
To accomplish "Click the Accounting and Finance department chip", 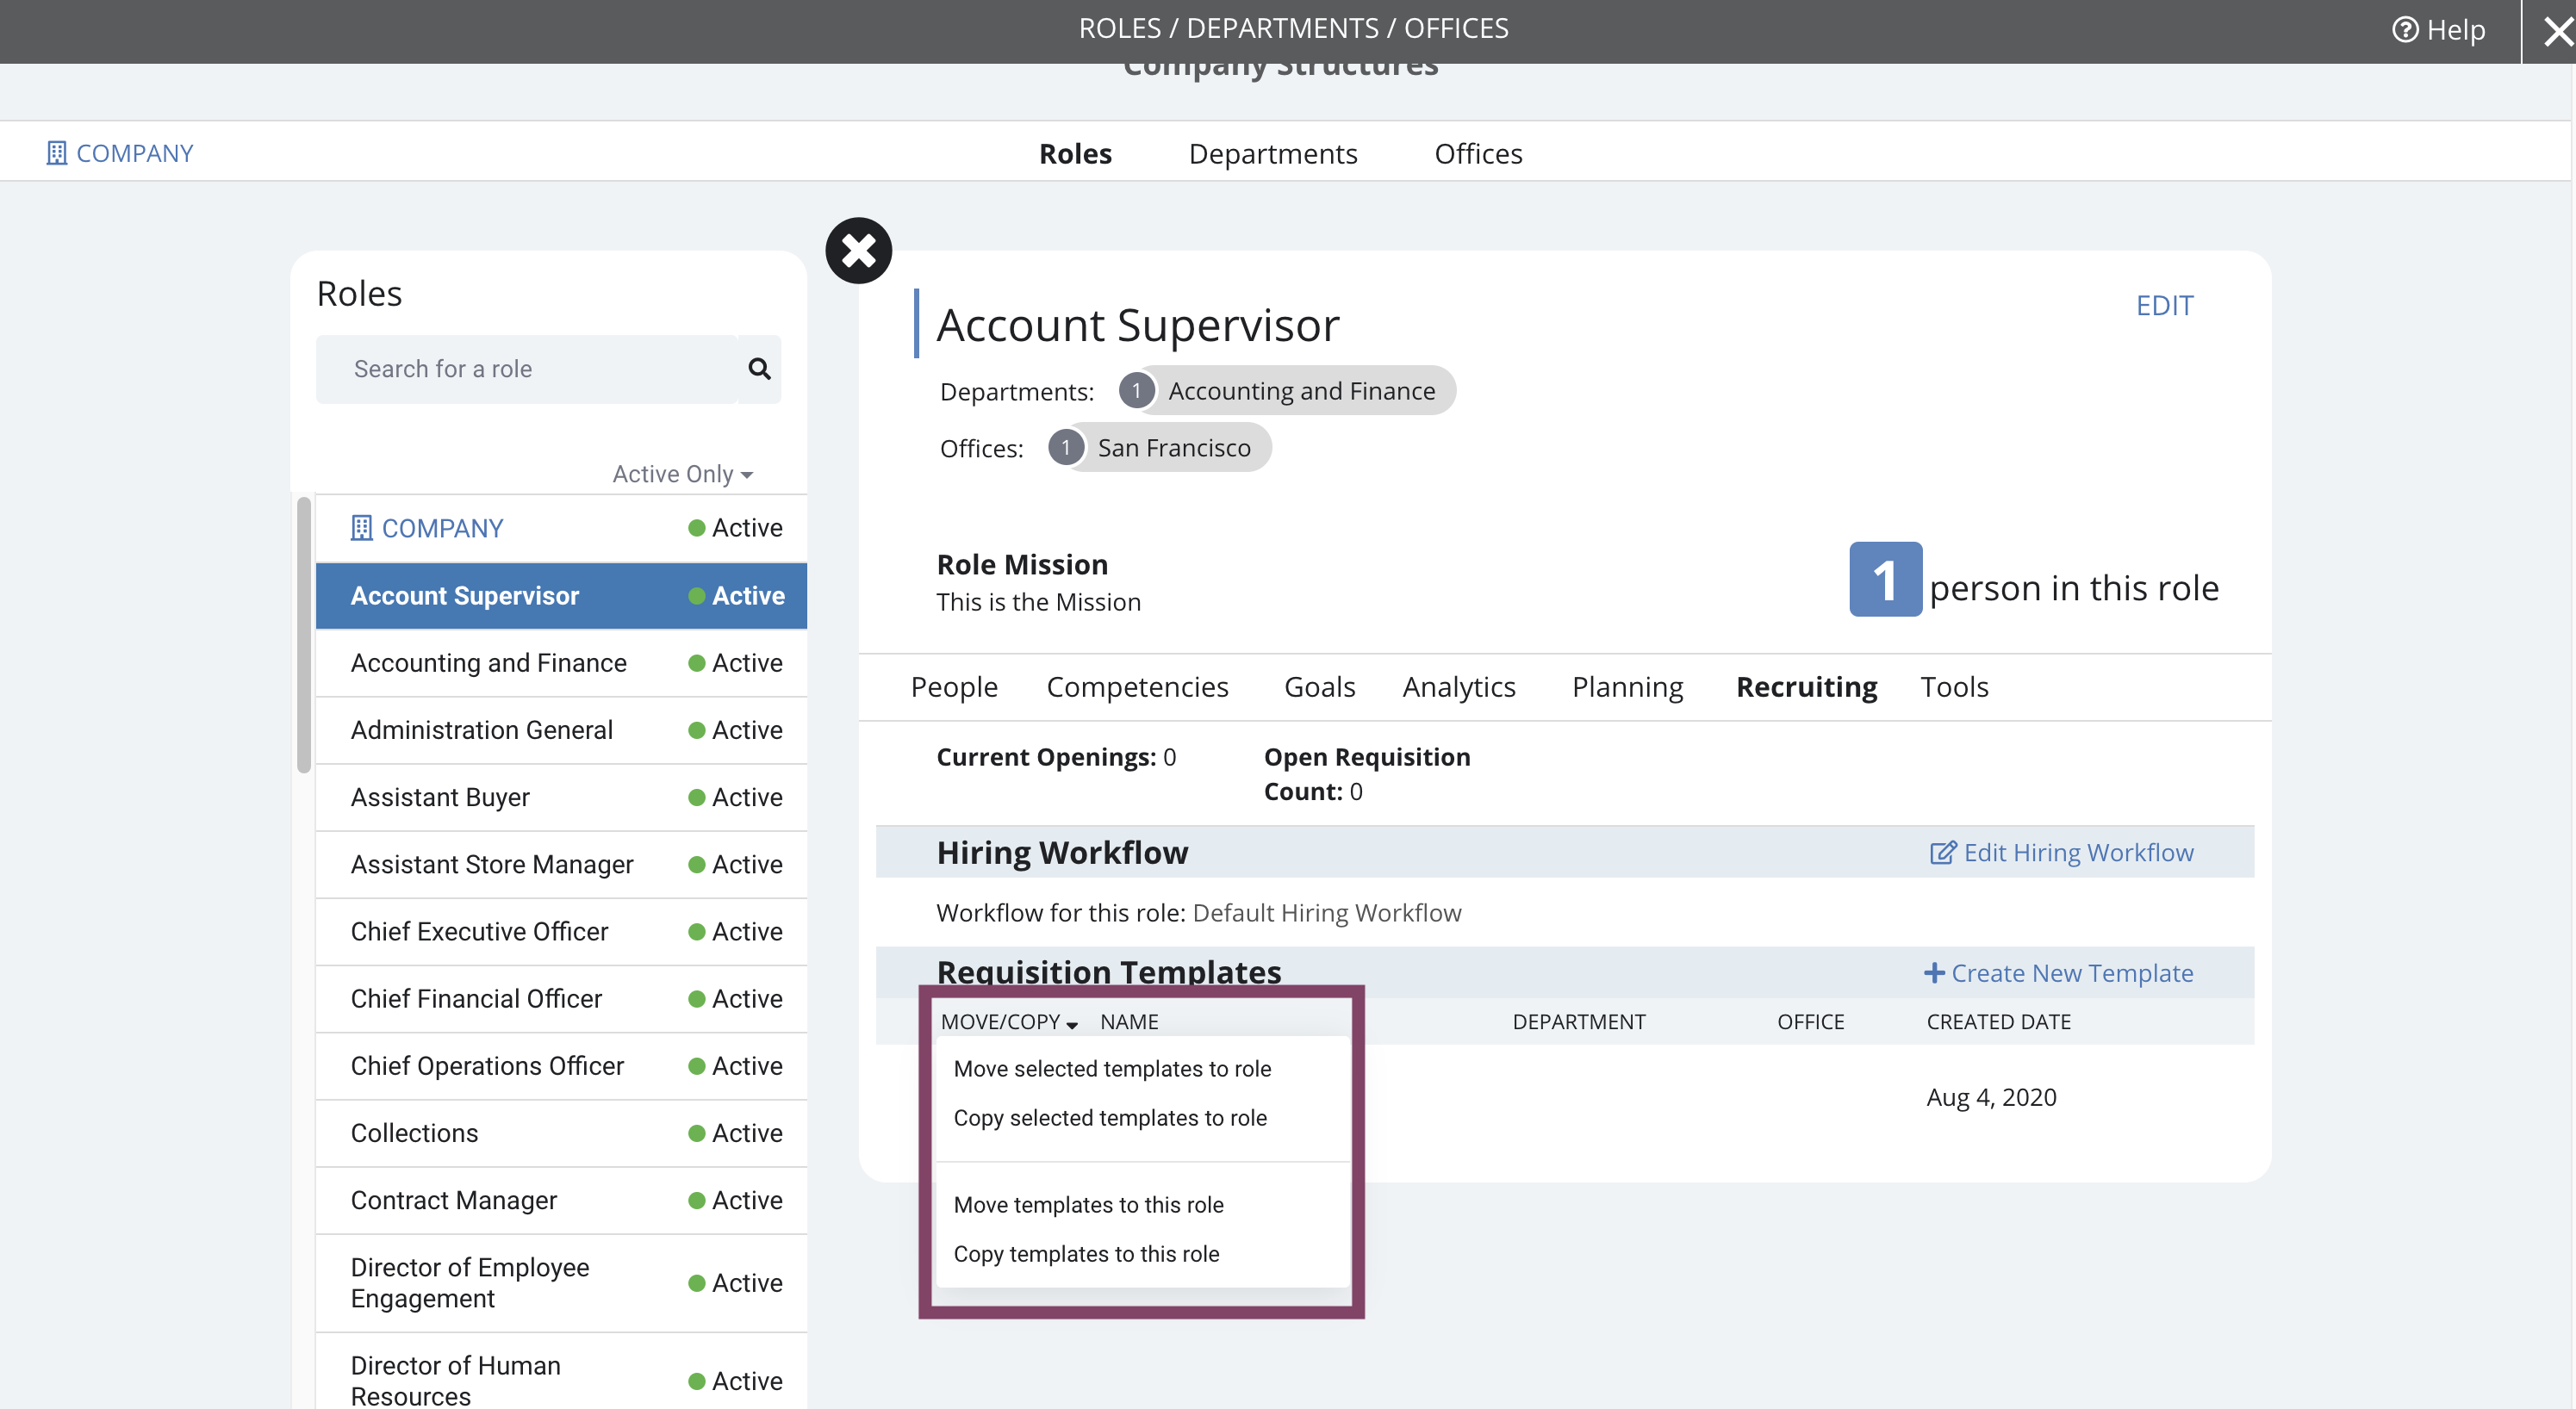I will [1288, 391].
